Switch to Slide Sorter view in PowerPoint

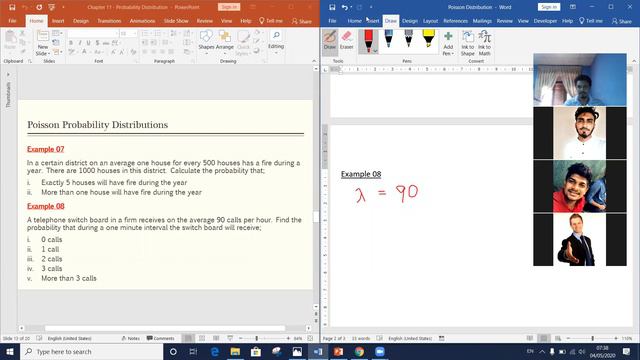click(202, 338)
